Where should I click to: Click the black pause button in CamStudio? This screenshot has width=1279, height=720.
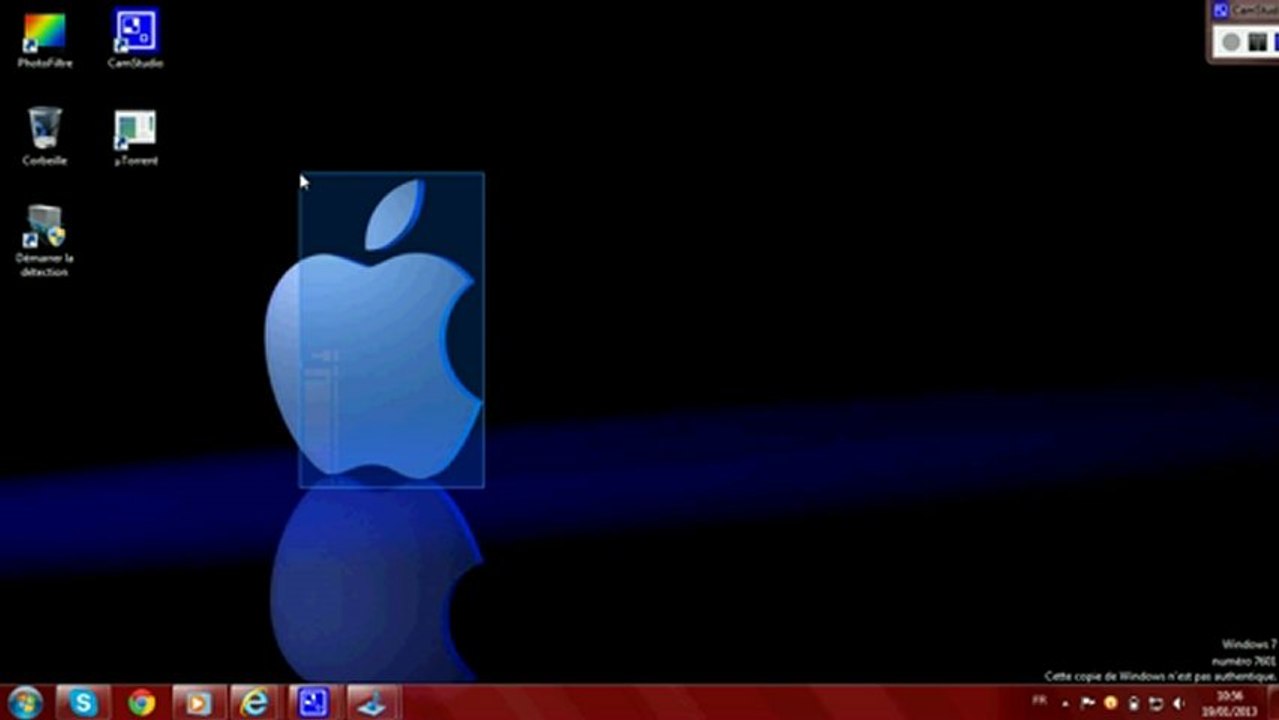tap(1257, 42)
